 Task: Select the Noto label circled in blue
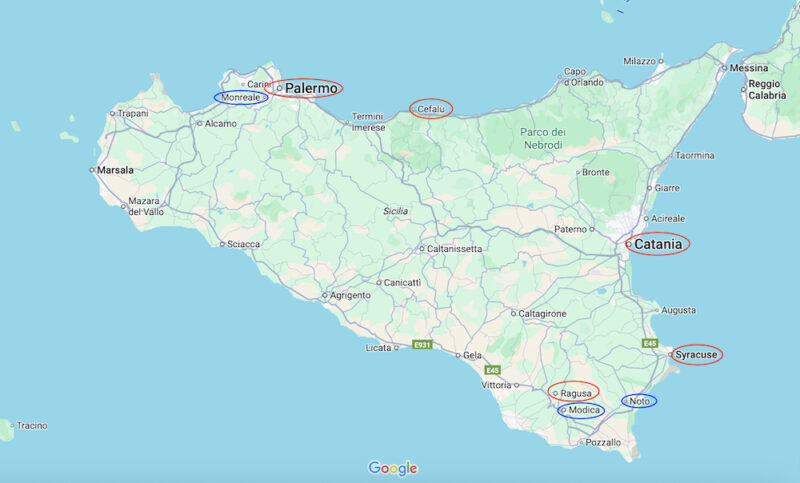(x=641, y=401)
